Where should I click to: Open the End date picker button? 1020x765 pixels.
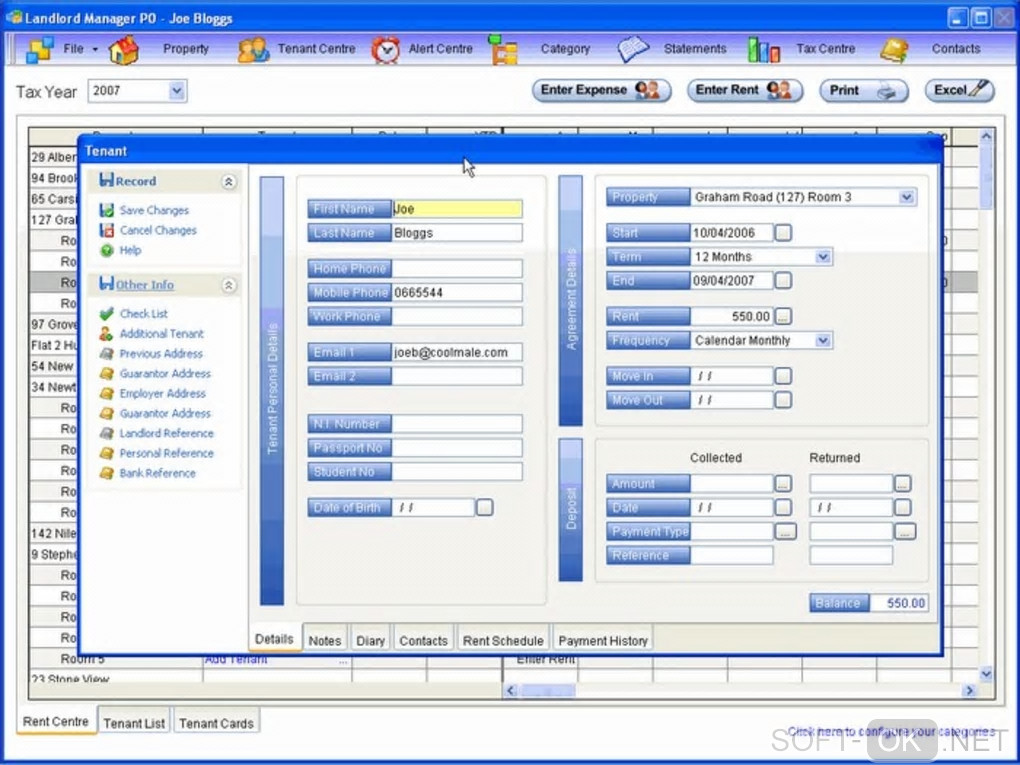783,281
